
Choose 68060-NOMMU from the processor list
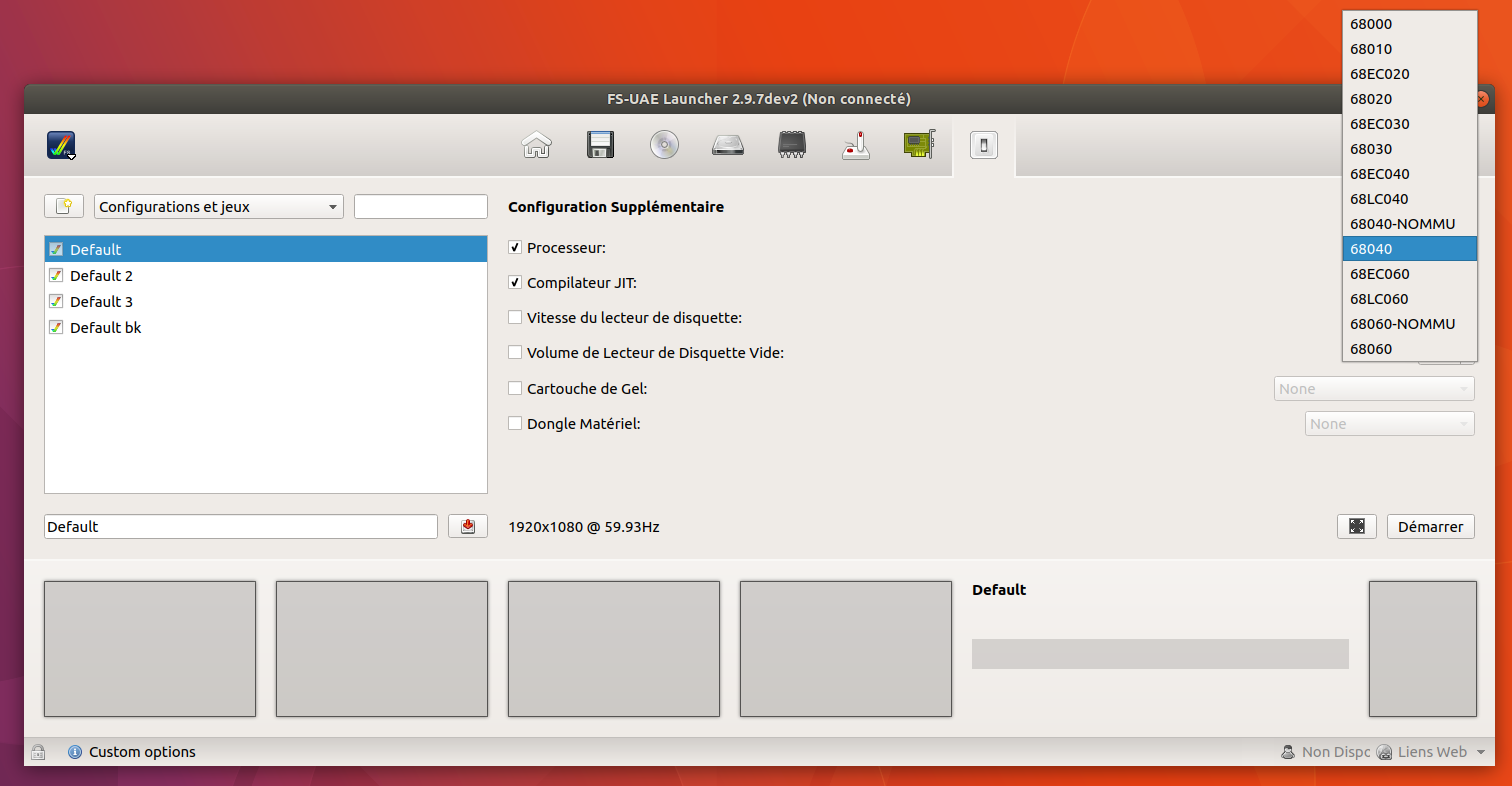(1410, 324)
